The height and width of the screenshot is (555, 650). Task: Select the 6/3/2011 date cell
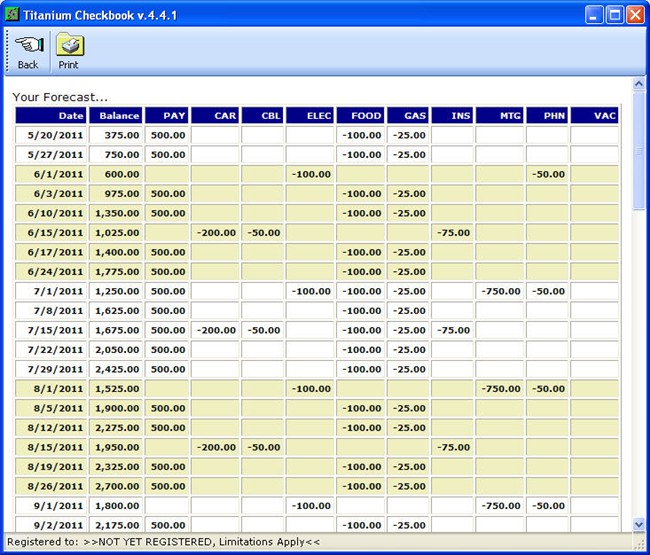tap(51, 194)
